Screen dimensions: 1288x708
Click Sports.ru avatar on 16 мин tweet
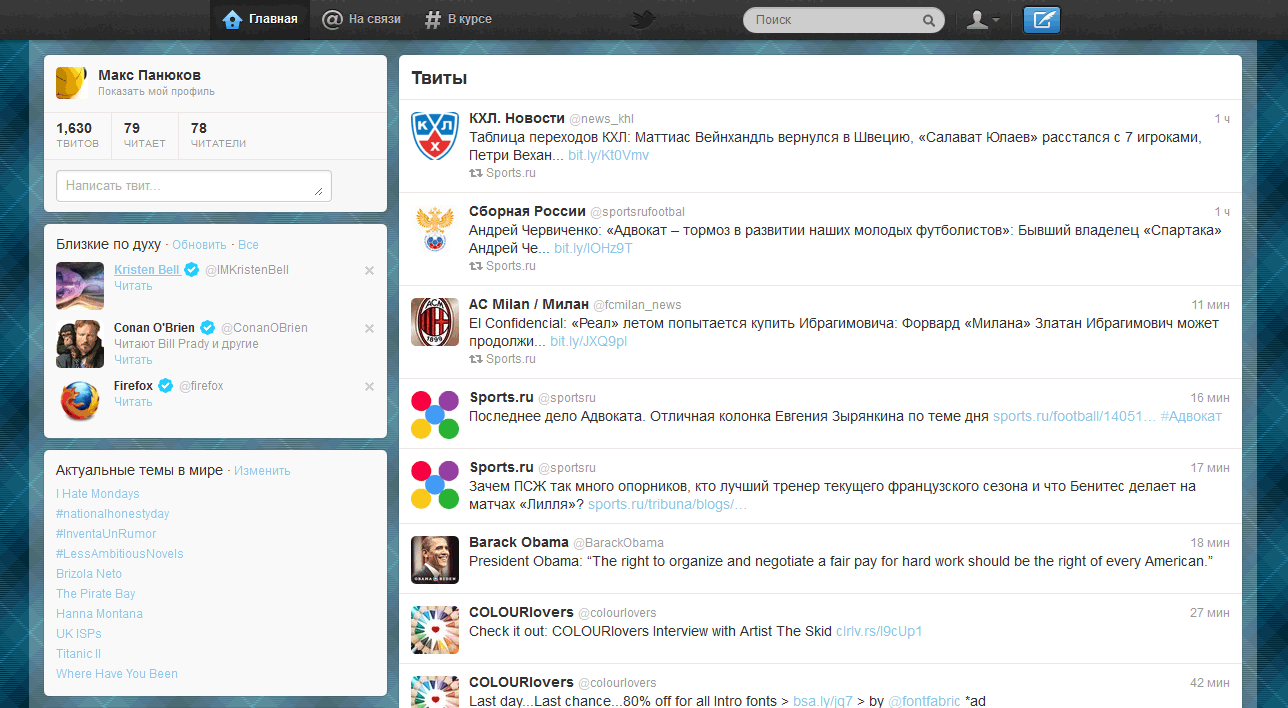click(x=435, y=415)
